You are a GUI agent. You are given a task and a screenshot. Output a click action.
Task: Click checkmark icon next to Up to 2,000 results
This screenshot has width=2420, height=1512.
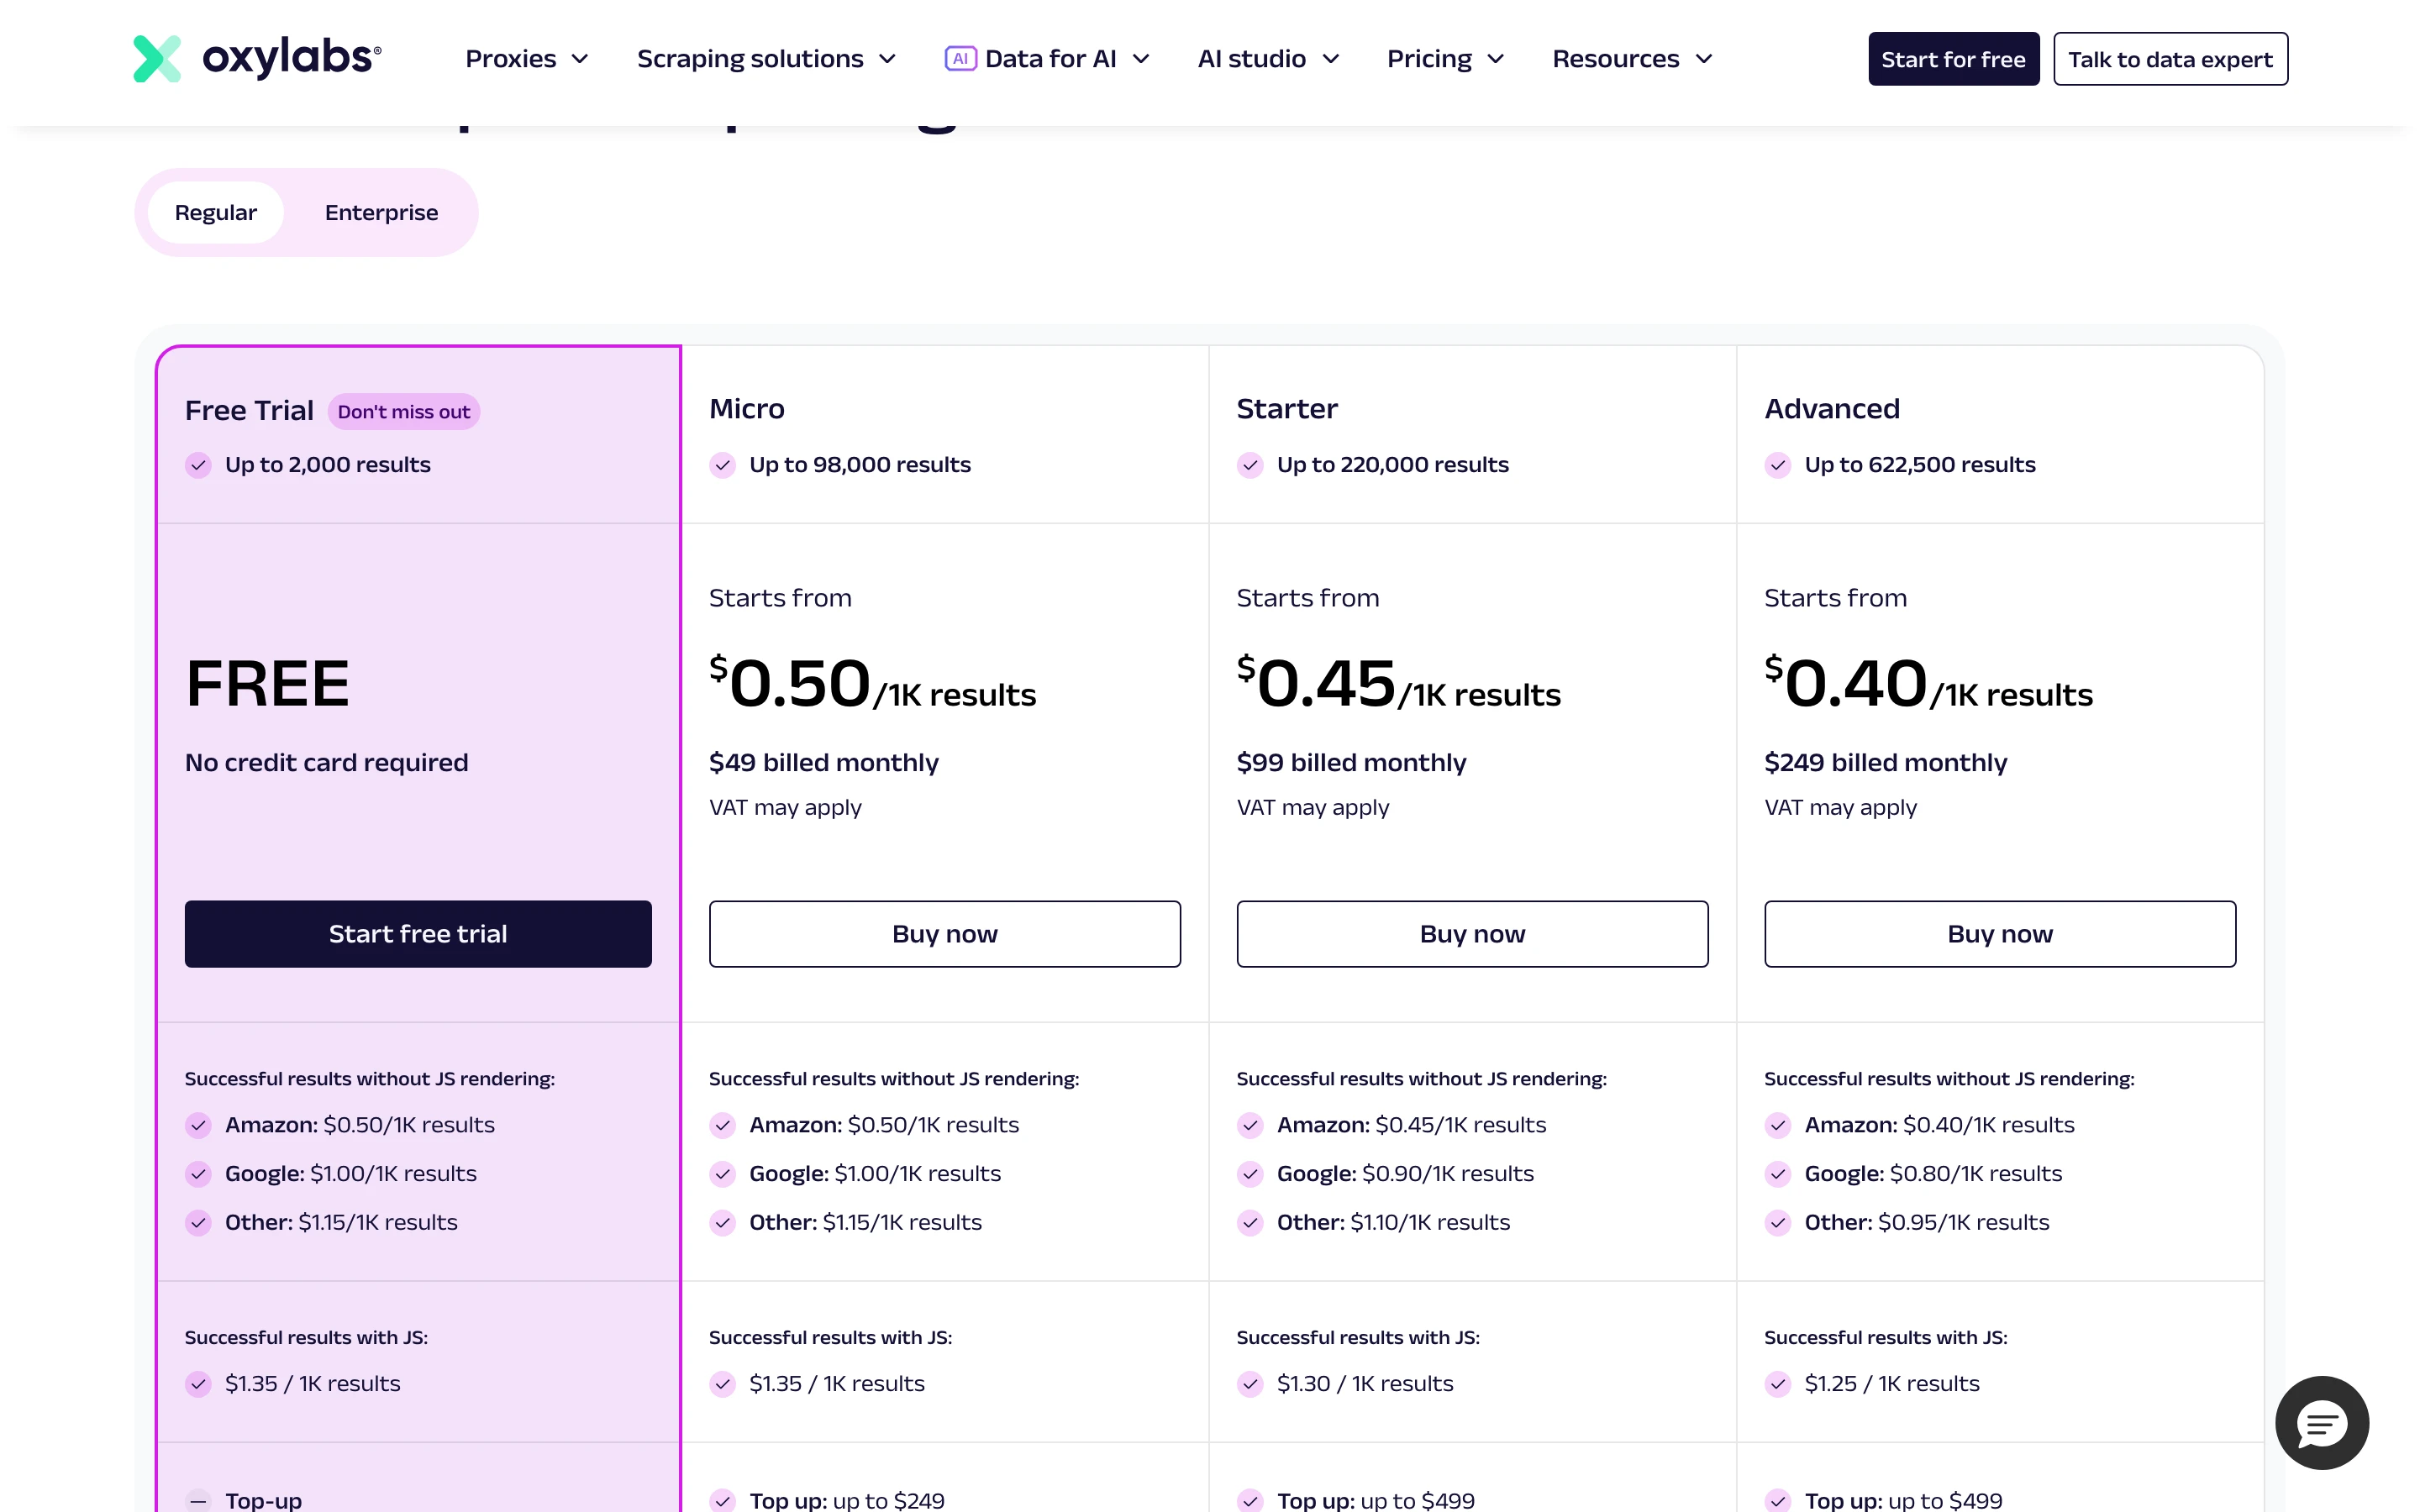198,465
